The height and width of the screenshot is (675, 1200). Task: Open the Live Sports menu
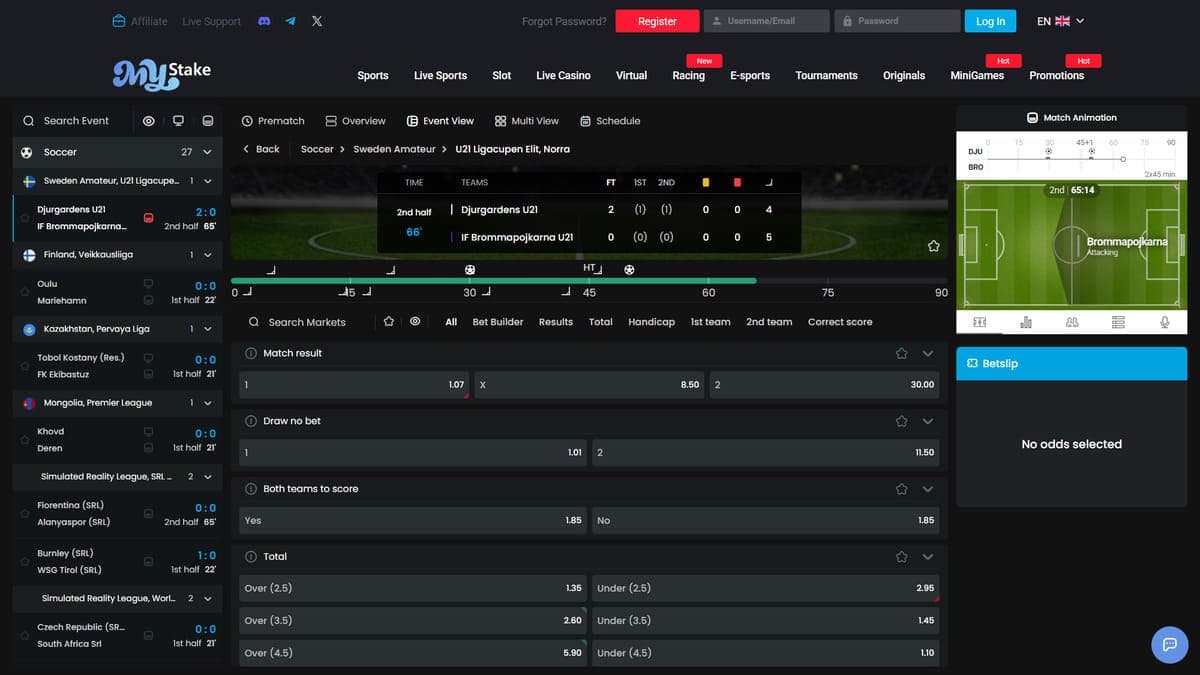click(440, 75)
